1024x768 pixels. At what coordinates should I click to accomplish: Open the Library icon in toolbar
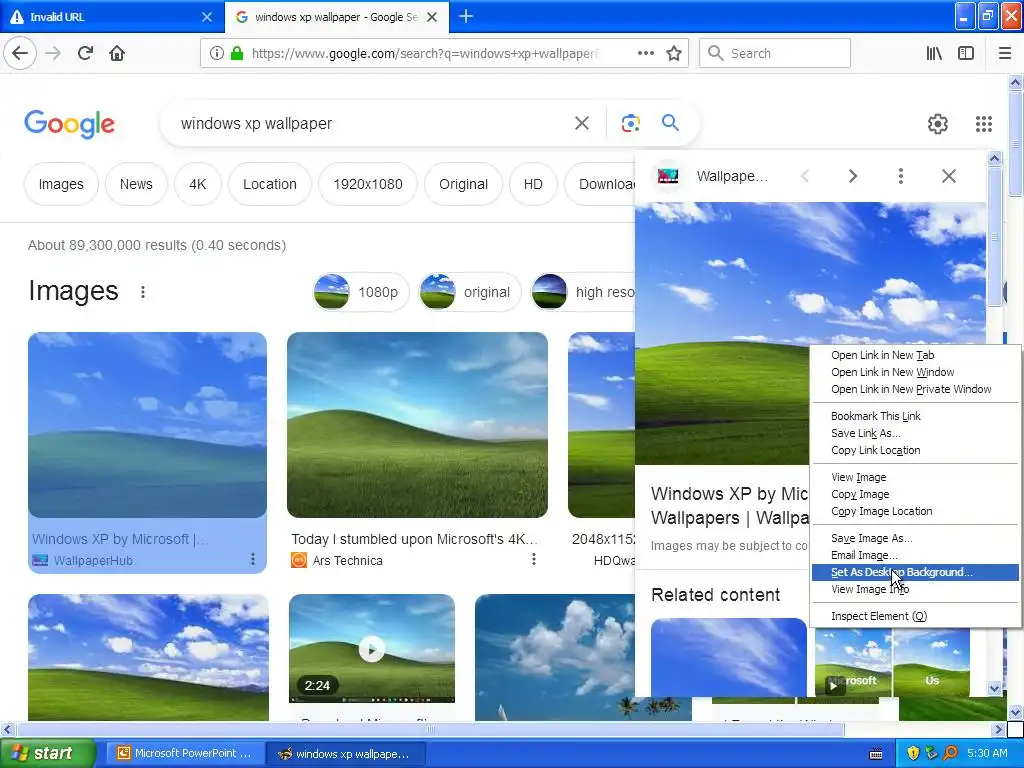[934, 53]
